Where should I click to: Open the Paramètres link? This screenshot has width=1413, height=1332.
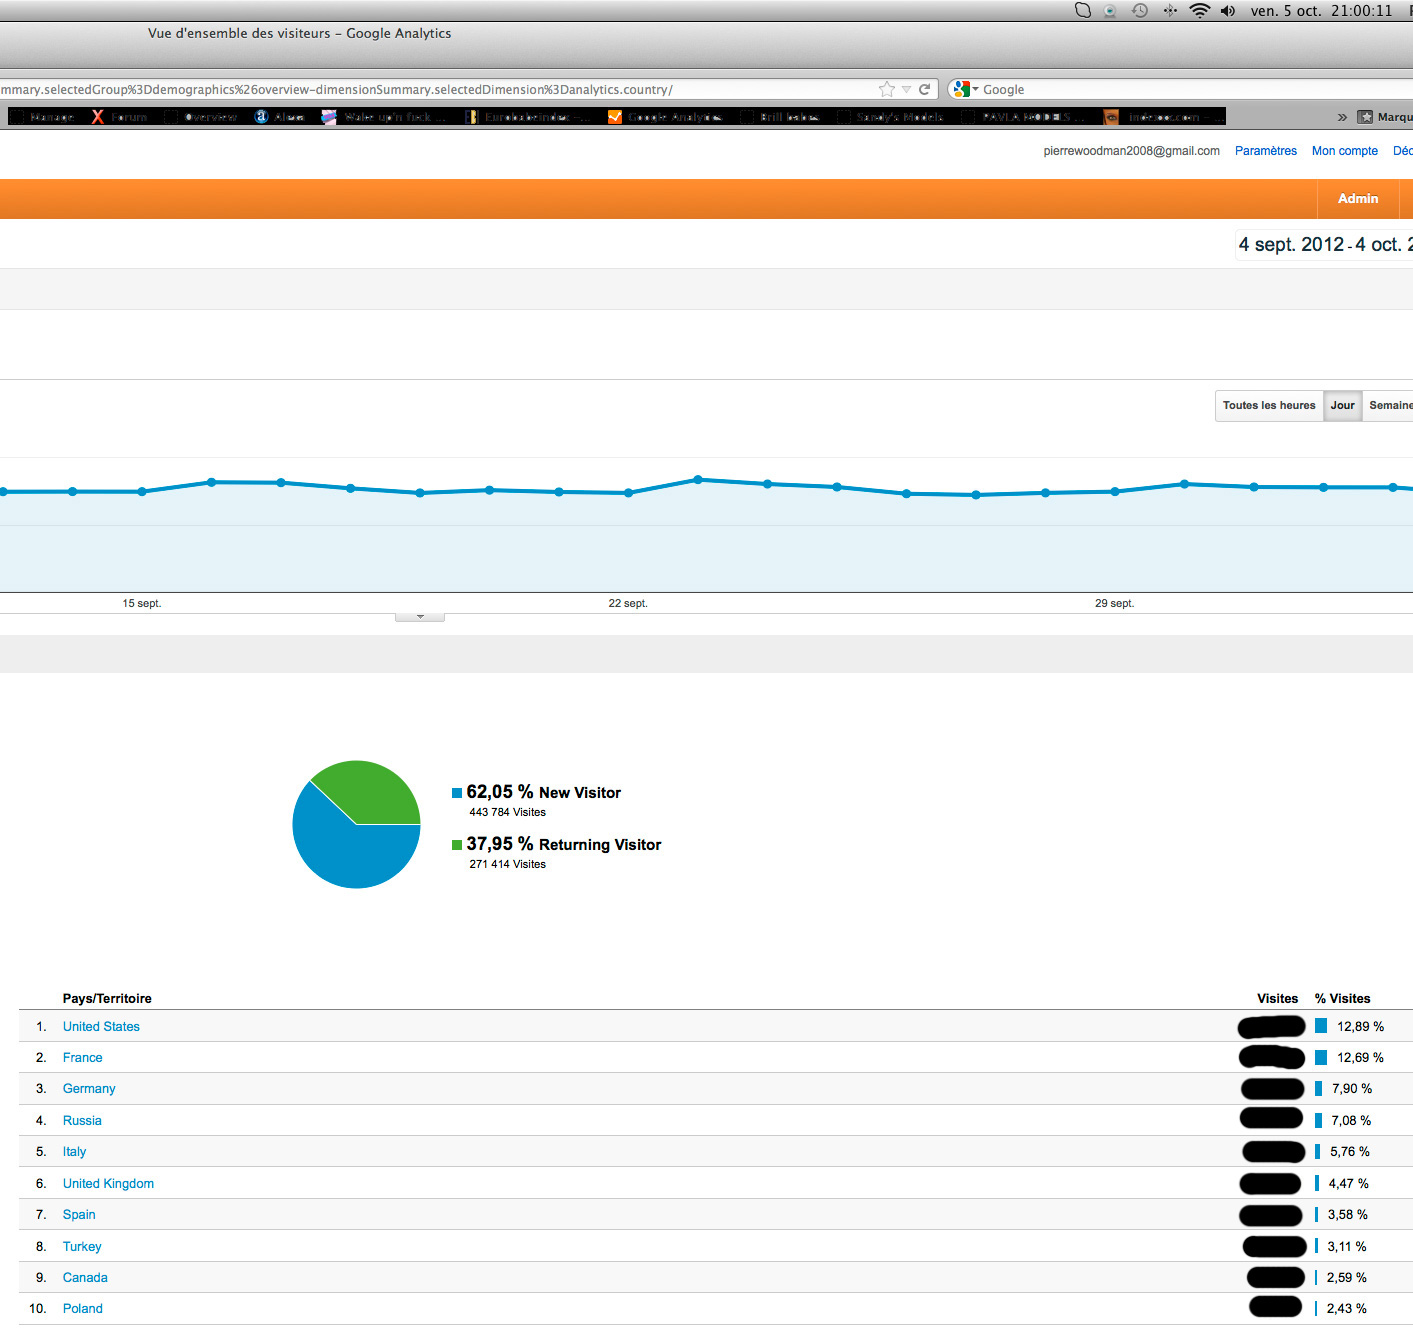coord(1265,151)
